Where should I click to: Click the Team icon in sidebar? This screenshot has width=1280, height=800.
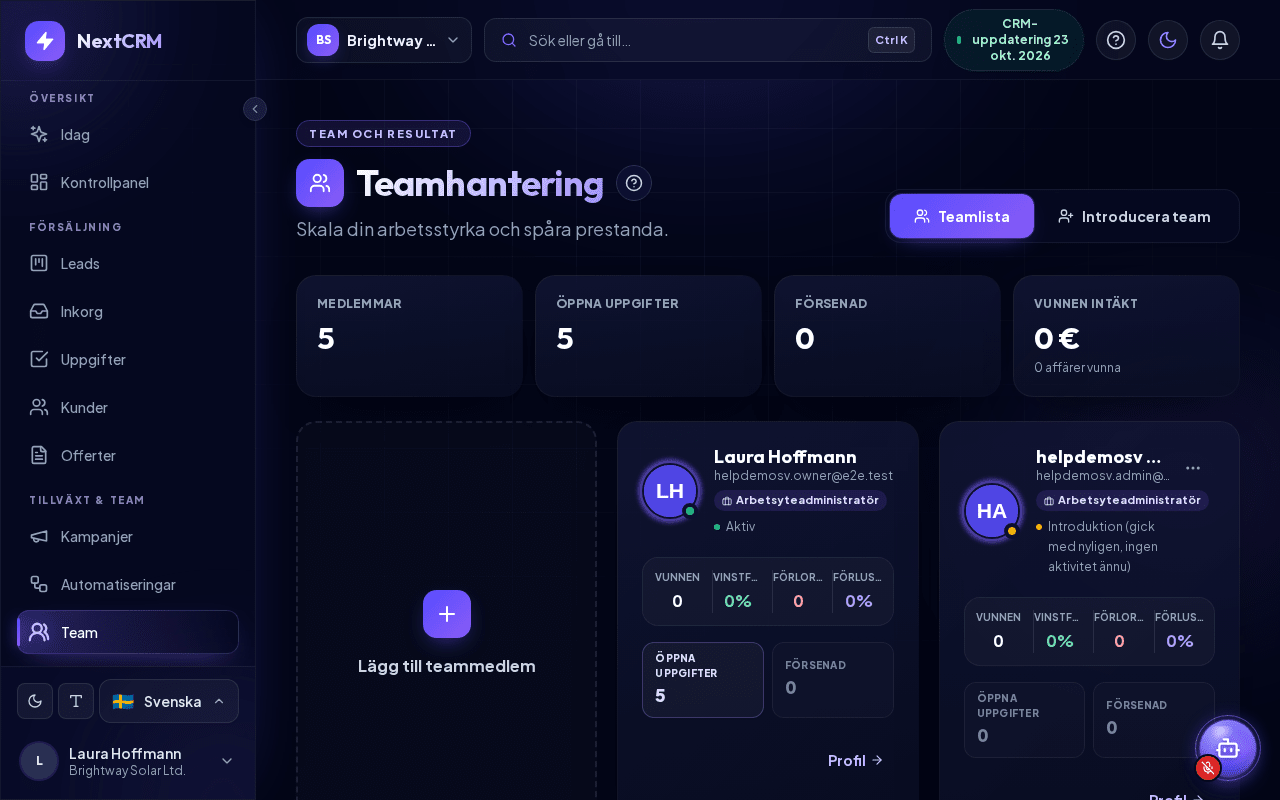(39, 632)
